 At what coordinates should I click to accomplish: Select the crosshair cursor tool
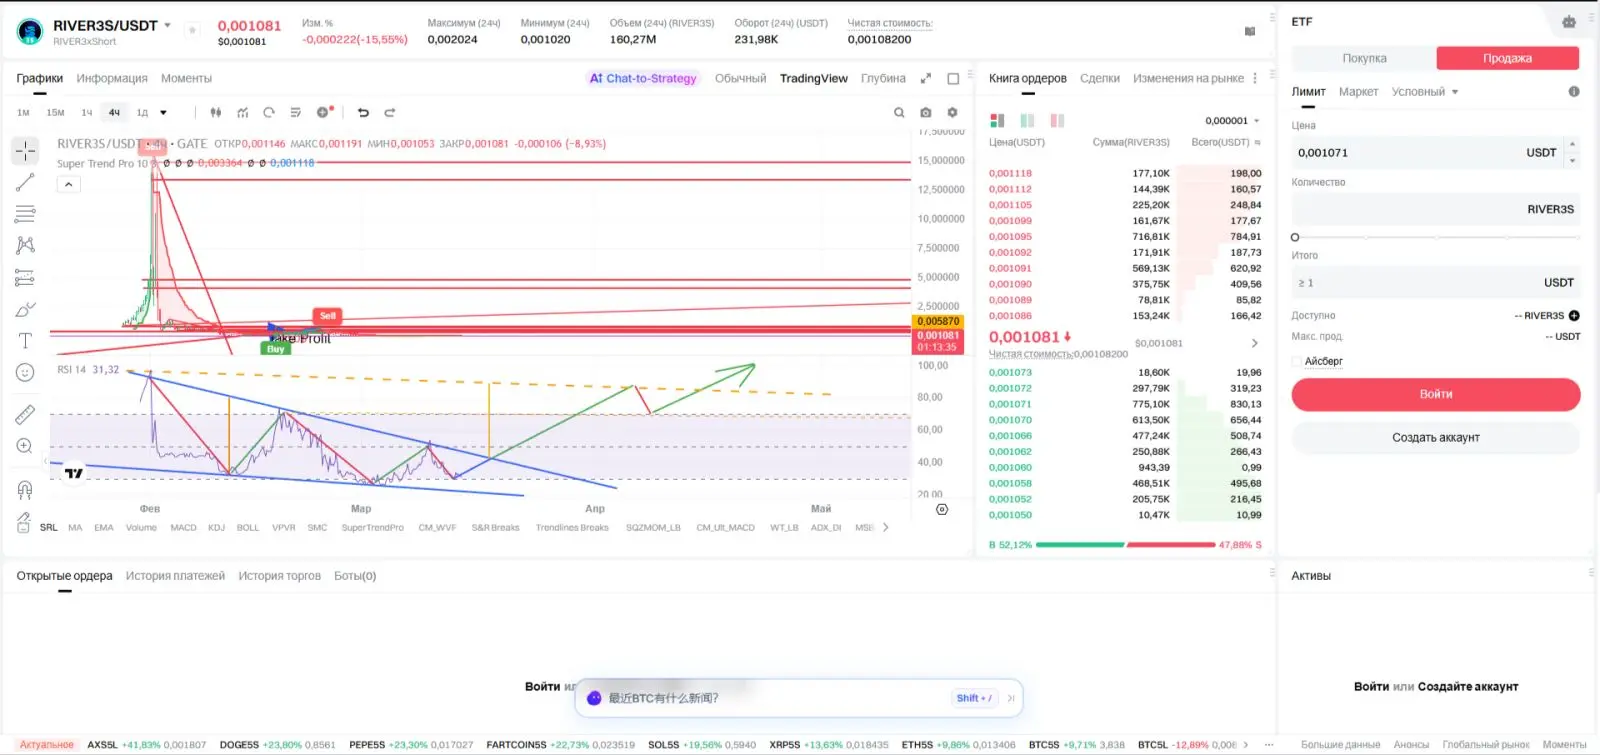point(25,151)
